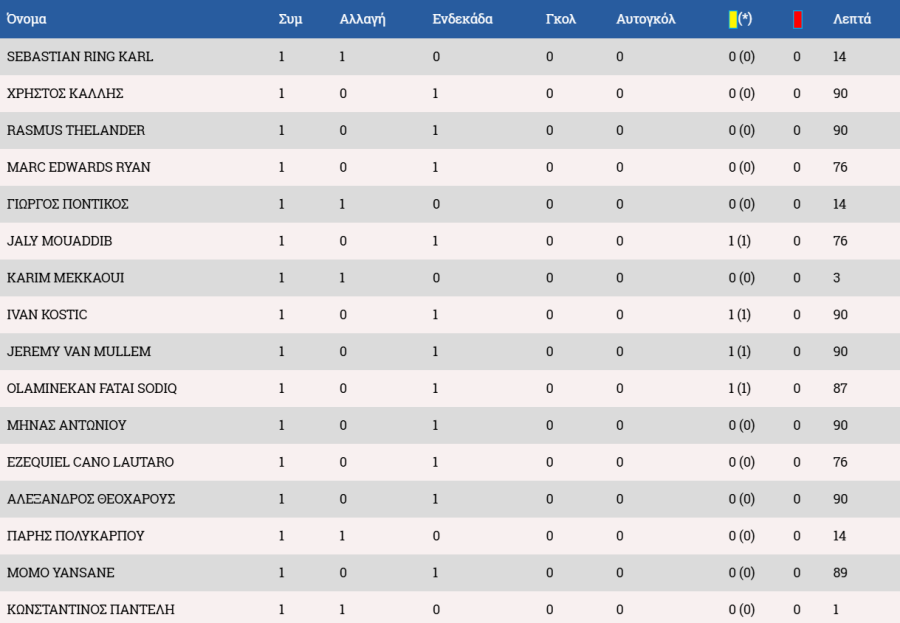900x623 pixels.
Task: Sort by the Λεπτά column header
Action: click(852, 19)
